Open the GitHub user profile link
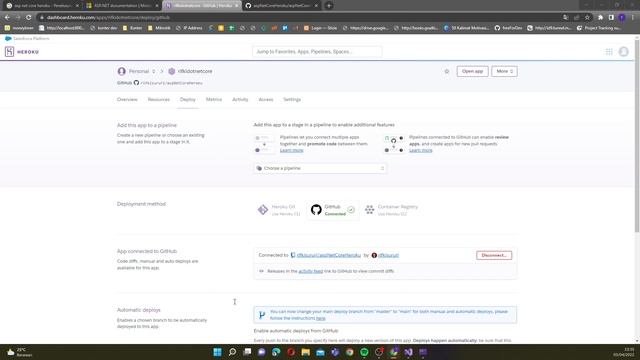 (x=388, y=255)
